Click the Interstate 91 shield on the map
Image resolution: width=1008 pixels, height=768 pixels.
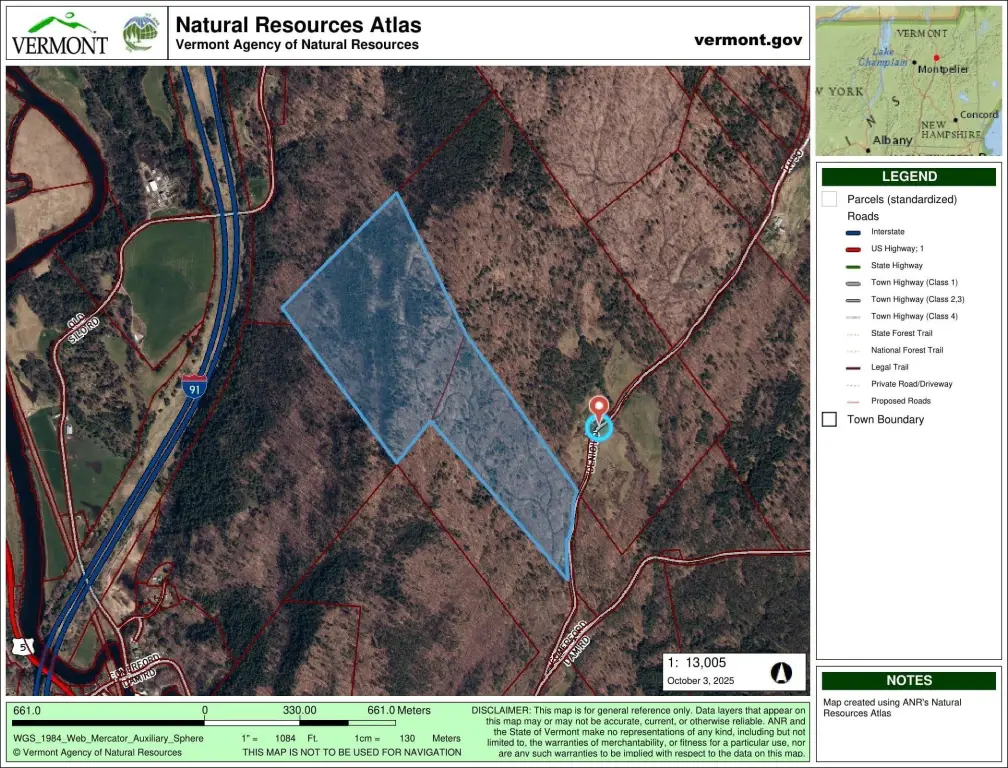(x=194, y=387)
